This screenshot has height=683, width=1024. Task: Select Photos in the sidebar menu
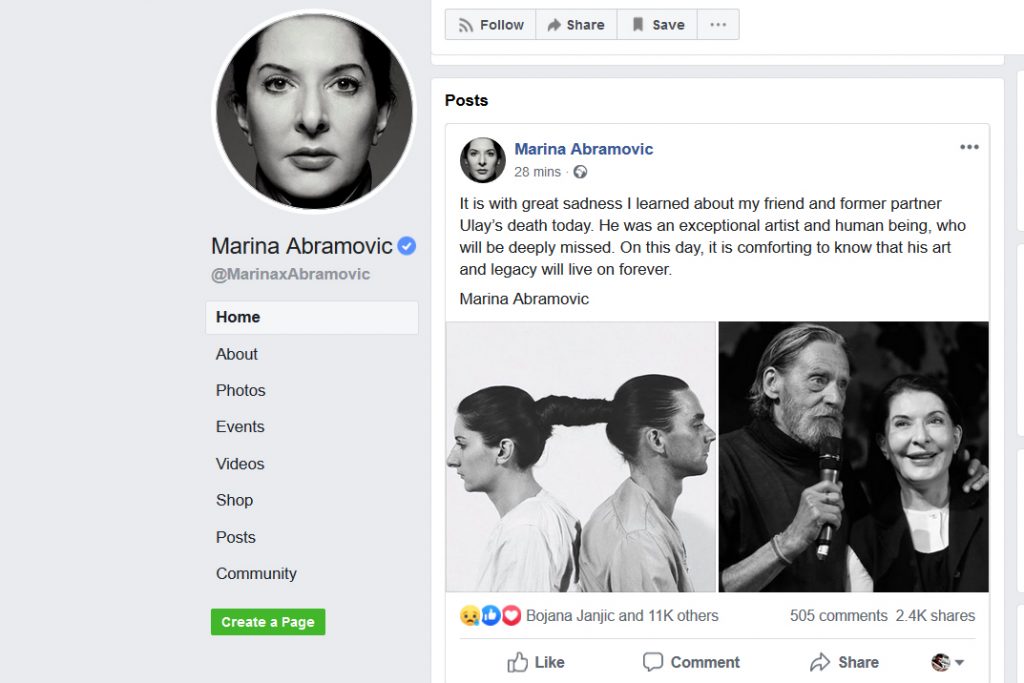240,390
